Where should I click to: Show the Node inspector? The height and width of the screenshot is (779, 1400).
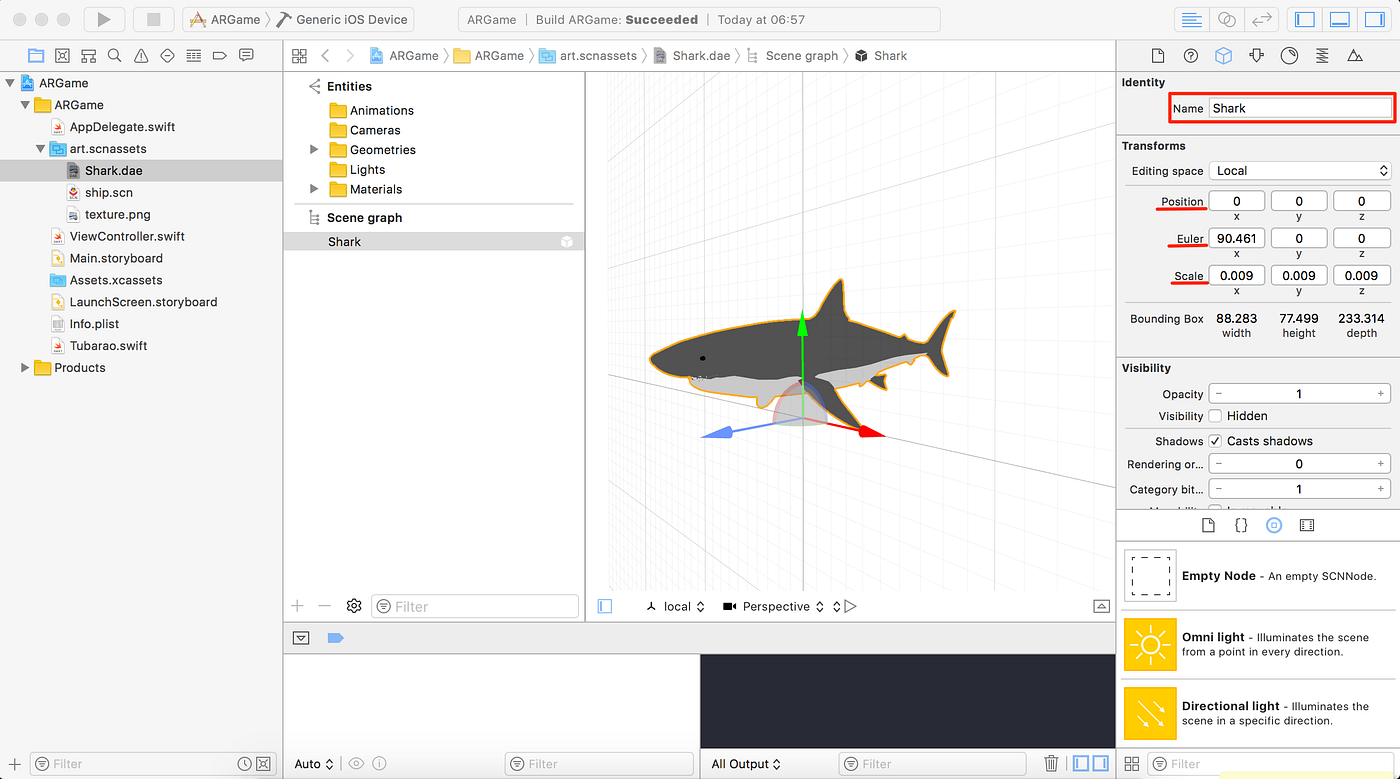[x=1223, y=56]
